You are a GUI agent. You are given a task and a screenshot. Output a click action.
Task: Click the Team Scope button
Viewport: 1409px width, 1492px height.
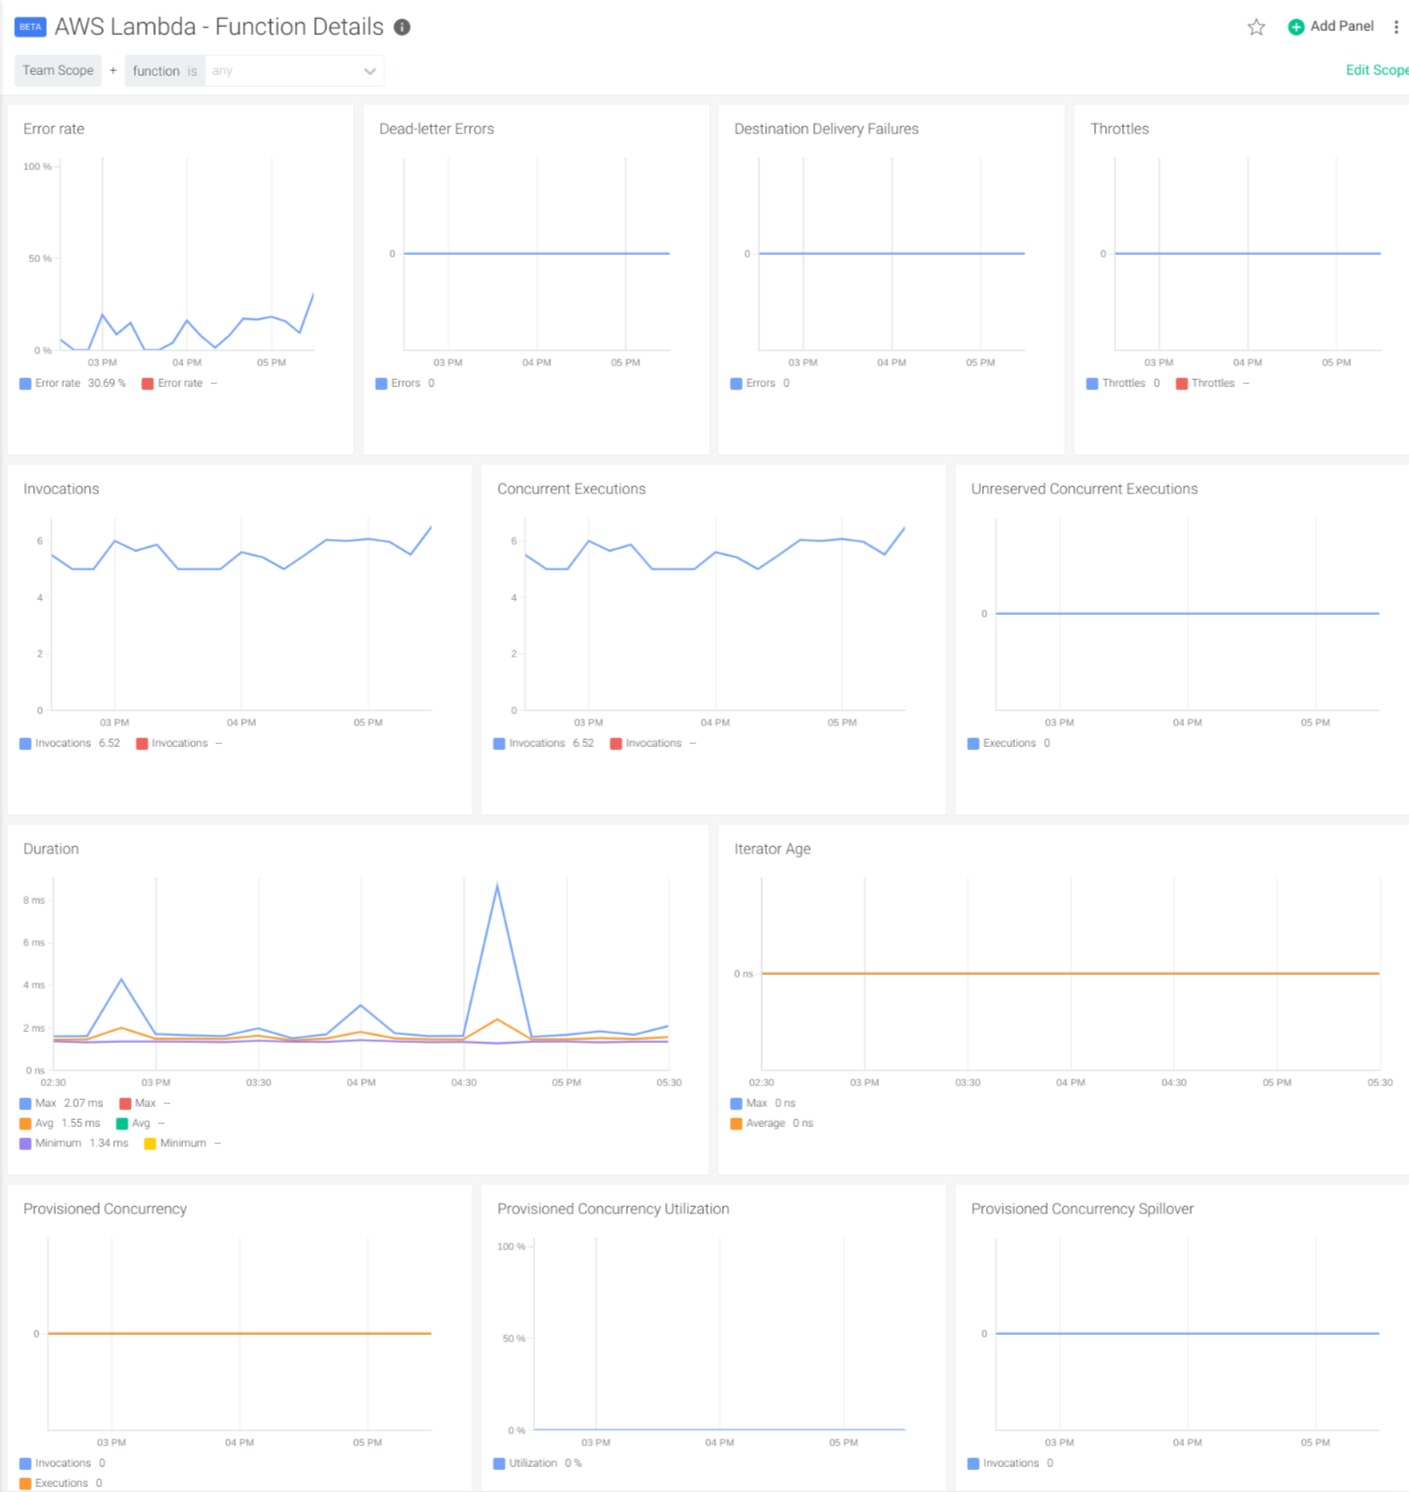[x=58, y=70]
